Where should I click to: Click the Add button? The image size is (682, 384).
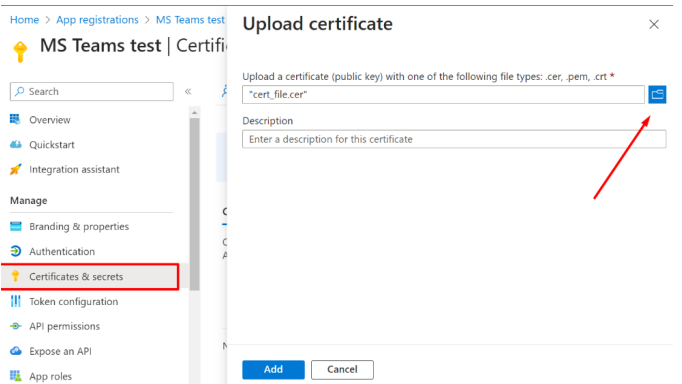tap(273, 369)
